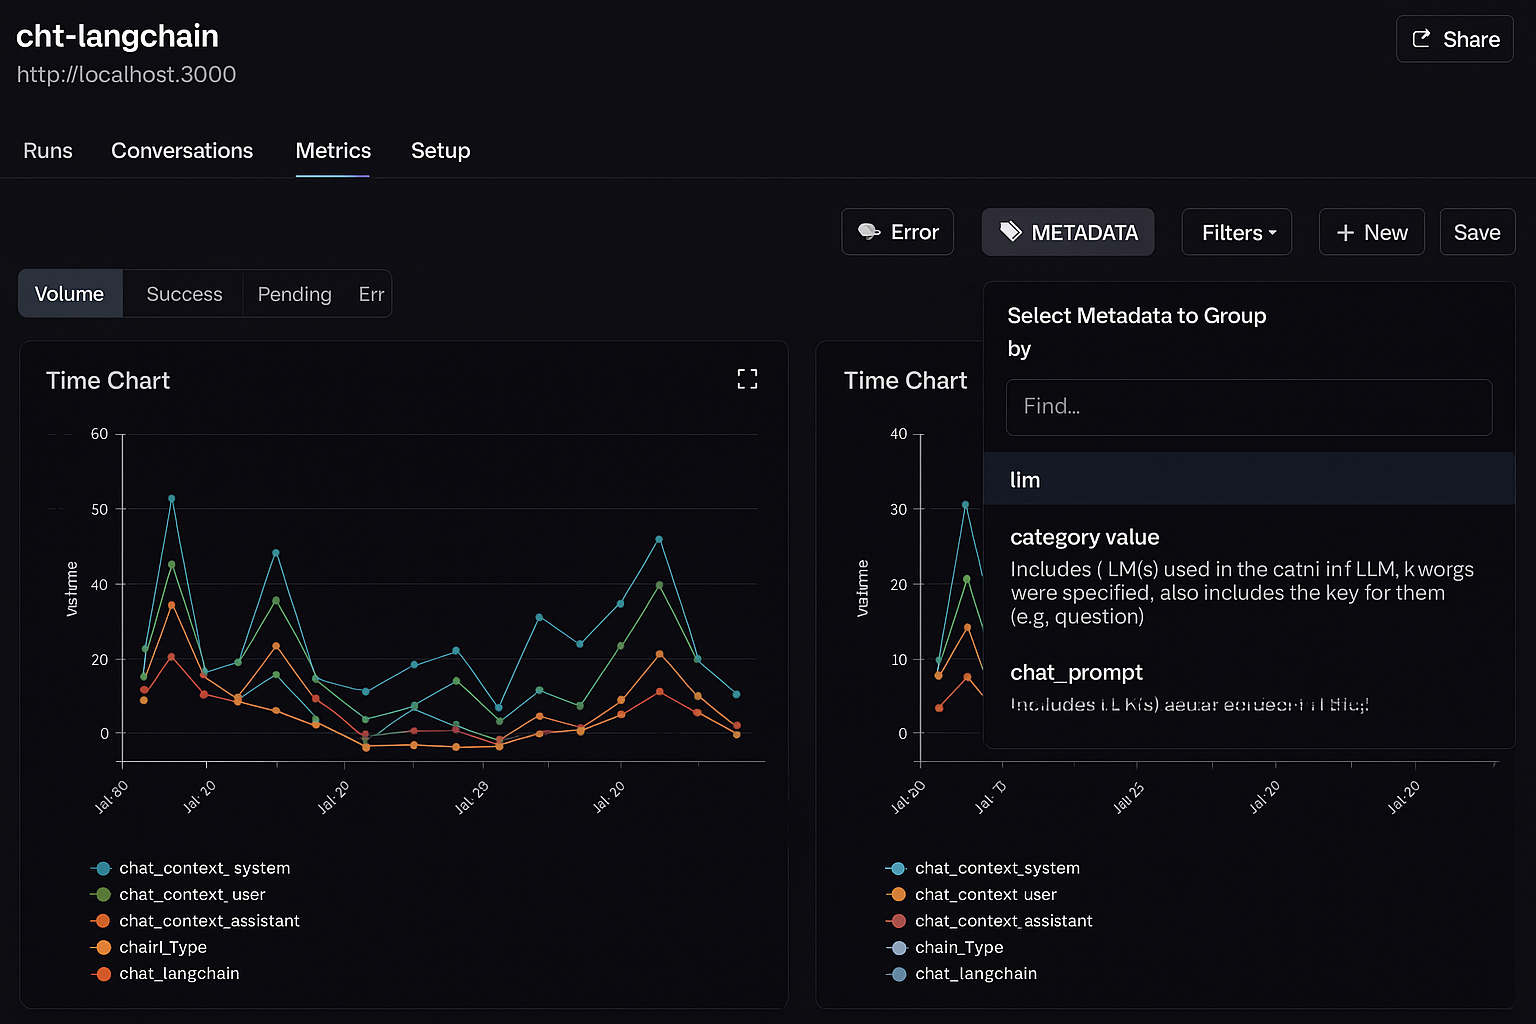Click chat_context_assistant color dot in left legend

[x=102, y=921]
